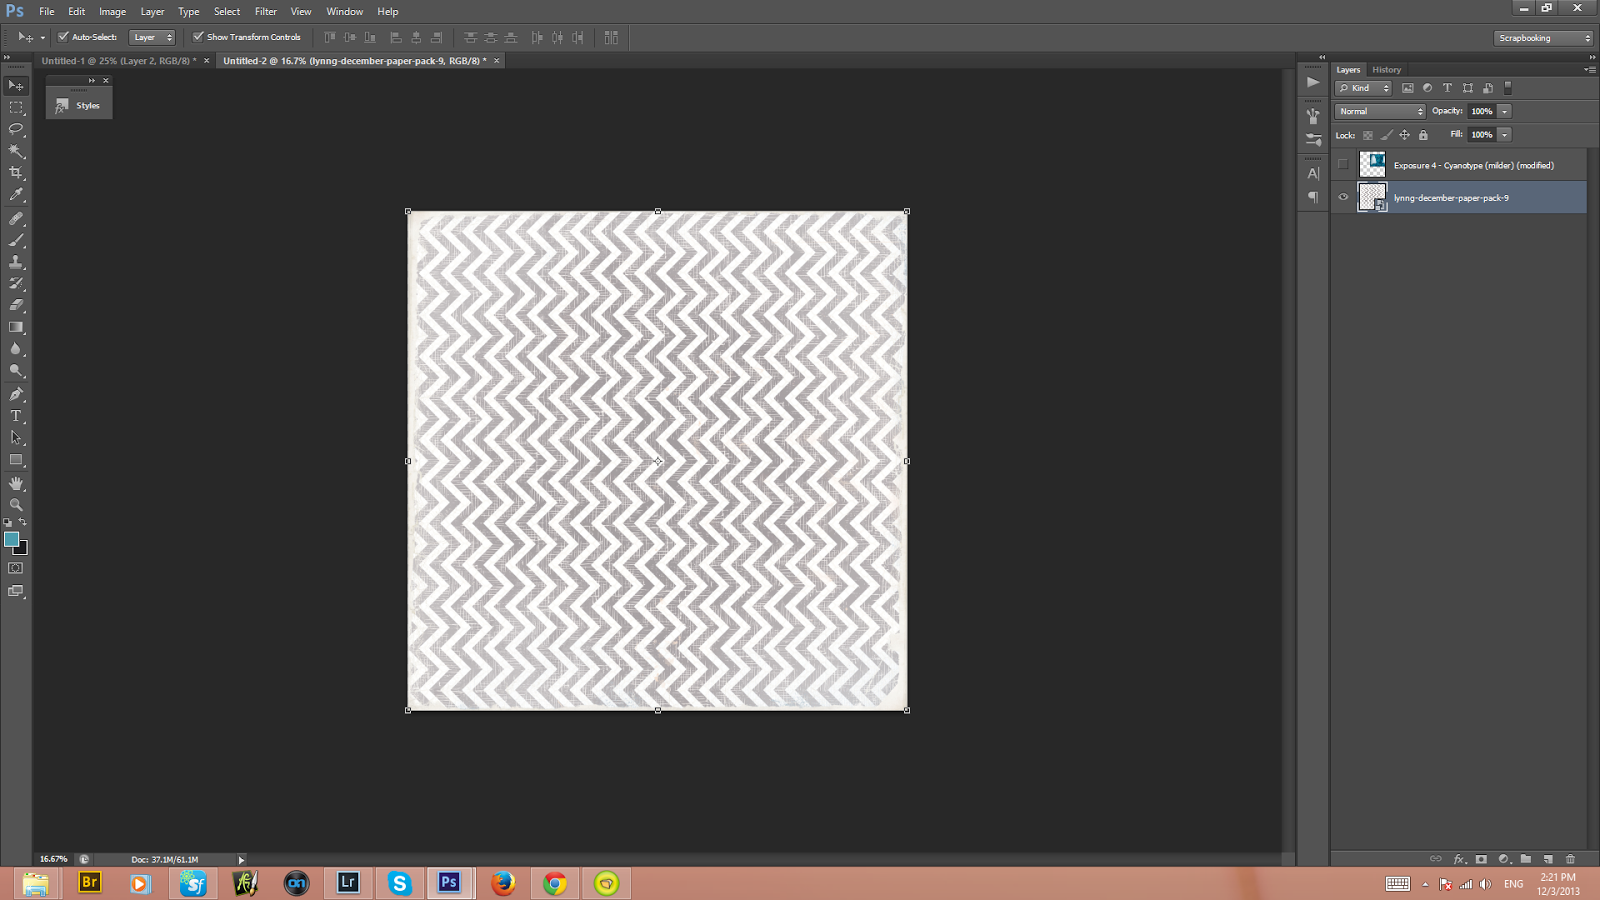1600x900 pixels.
Task: Create a new layer group
Action: (1525, 859)
